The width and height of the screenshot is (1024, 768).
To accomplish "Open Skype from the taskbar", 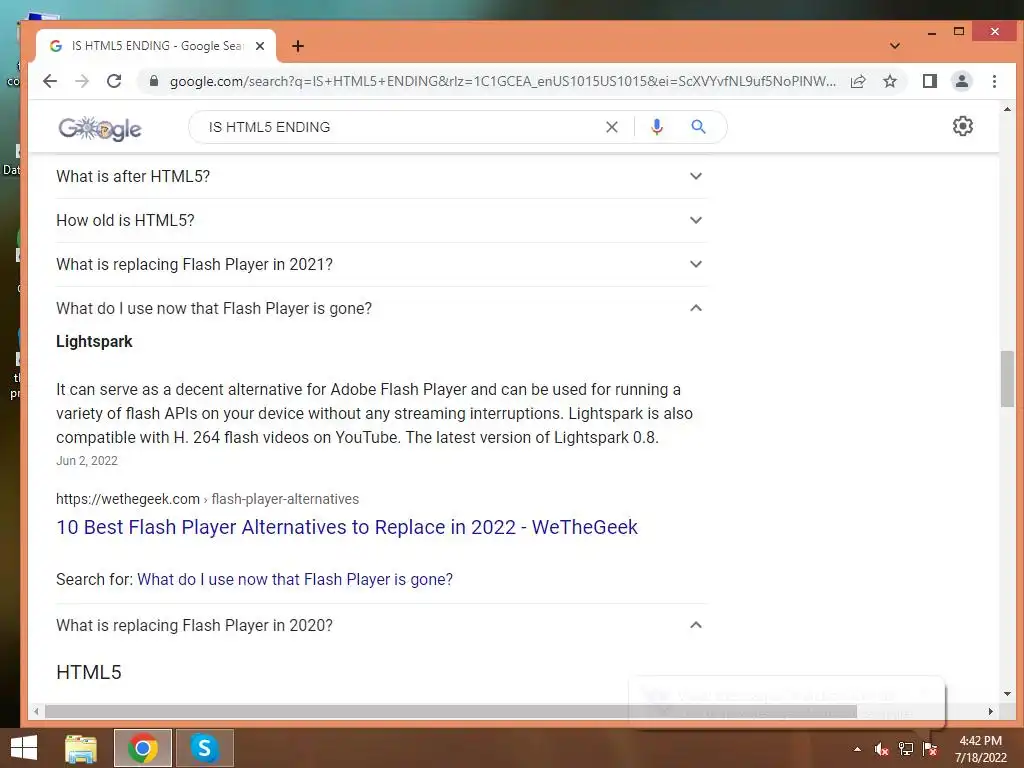I will tap(204, 748).
